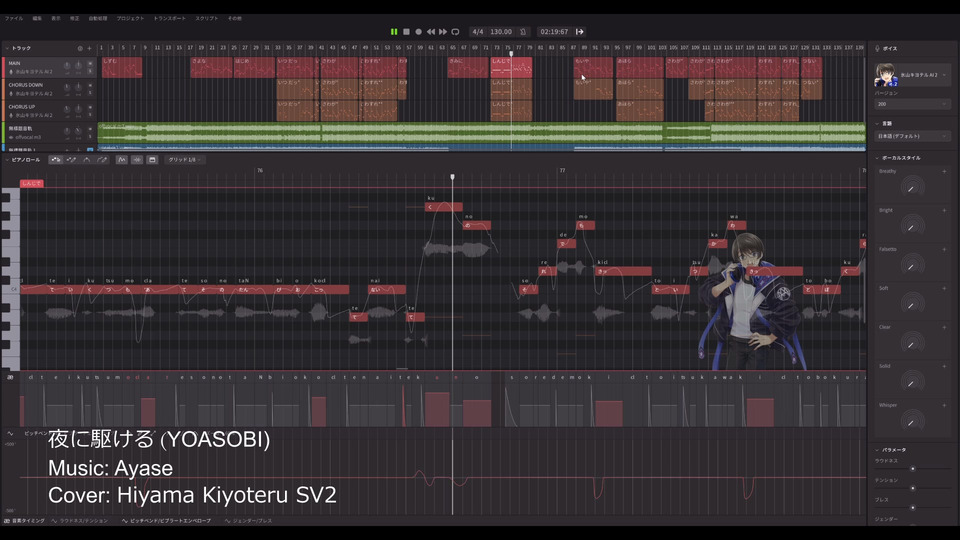
Task: Open the プロジェクト (Project) menu
Action: pos(130,18)
